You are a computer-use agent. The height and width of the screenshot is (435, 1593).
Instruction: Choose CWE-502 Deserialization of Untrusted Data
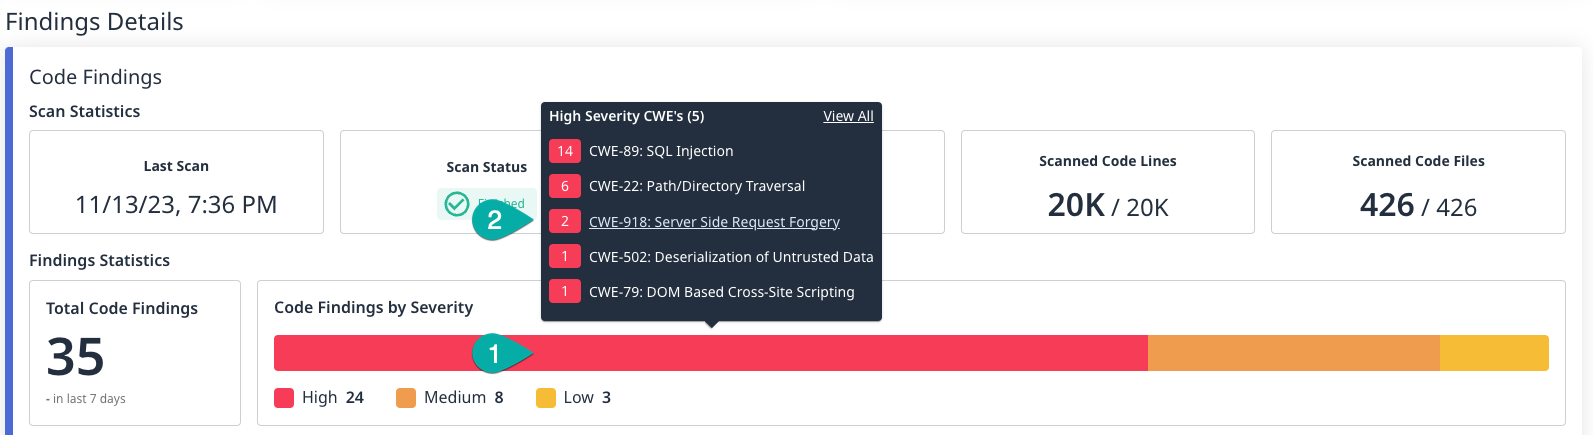[731, 257]
